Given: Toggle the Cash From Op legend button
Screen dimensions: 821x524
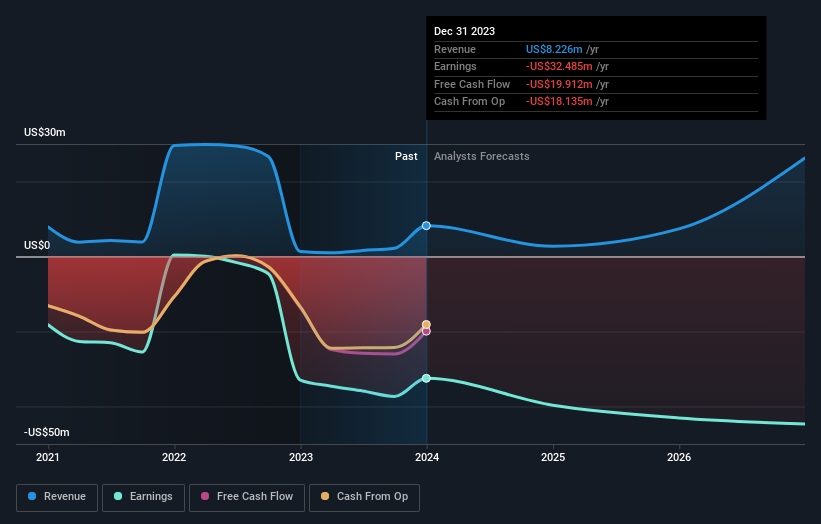Looking at the screenshot, I should pyautogui.click(x=364, y=497).
